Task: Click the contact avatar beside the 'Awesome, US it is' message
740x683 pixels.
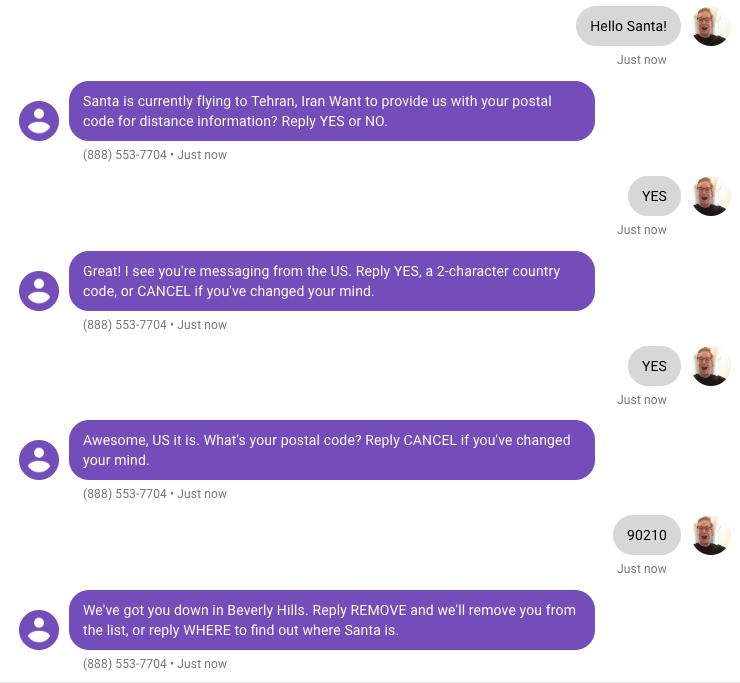Action: (x=39, y=460)
